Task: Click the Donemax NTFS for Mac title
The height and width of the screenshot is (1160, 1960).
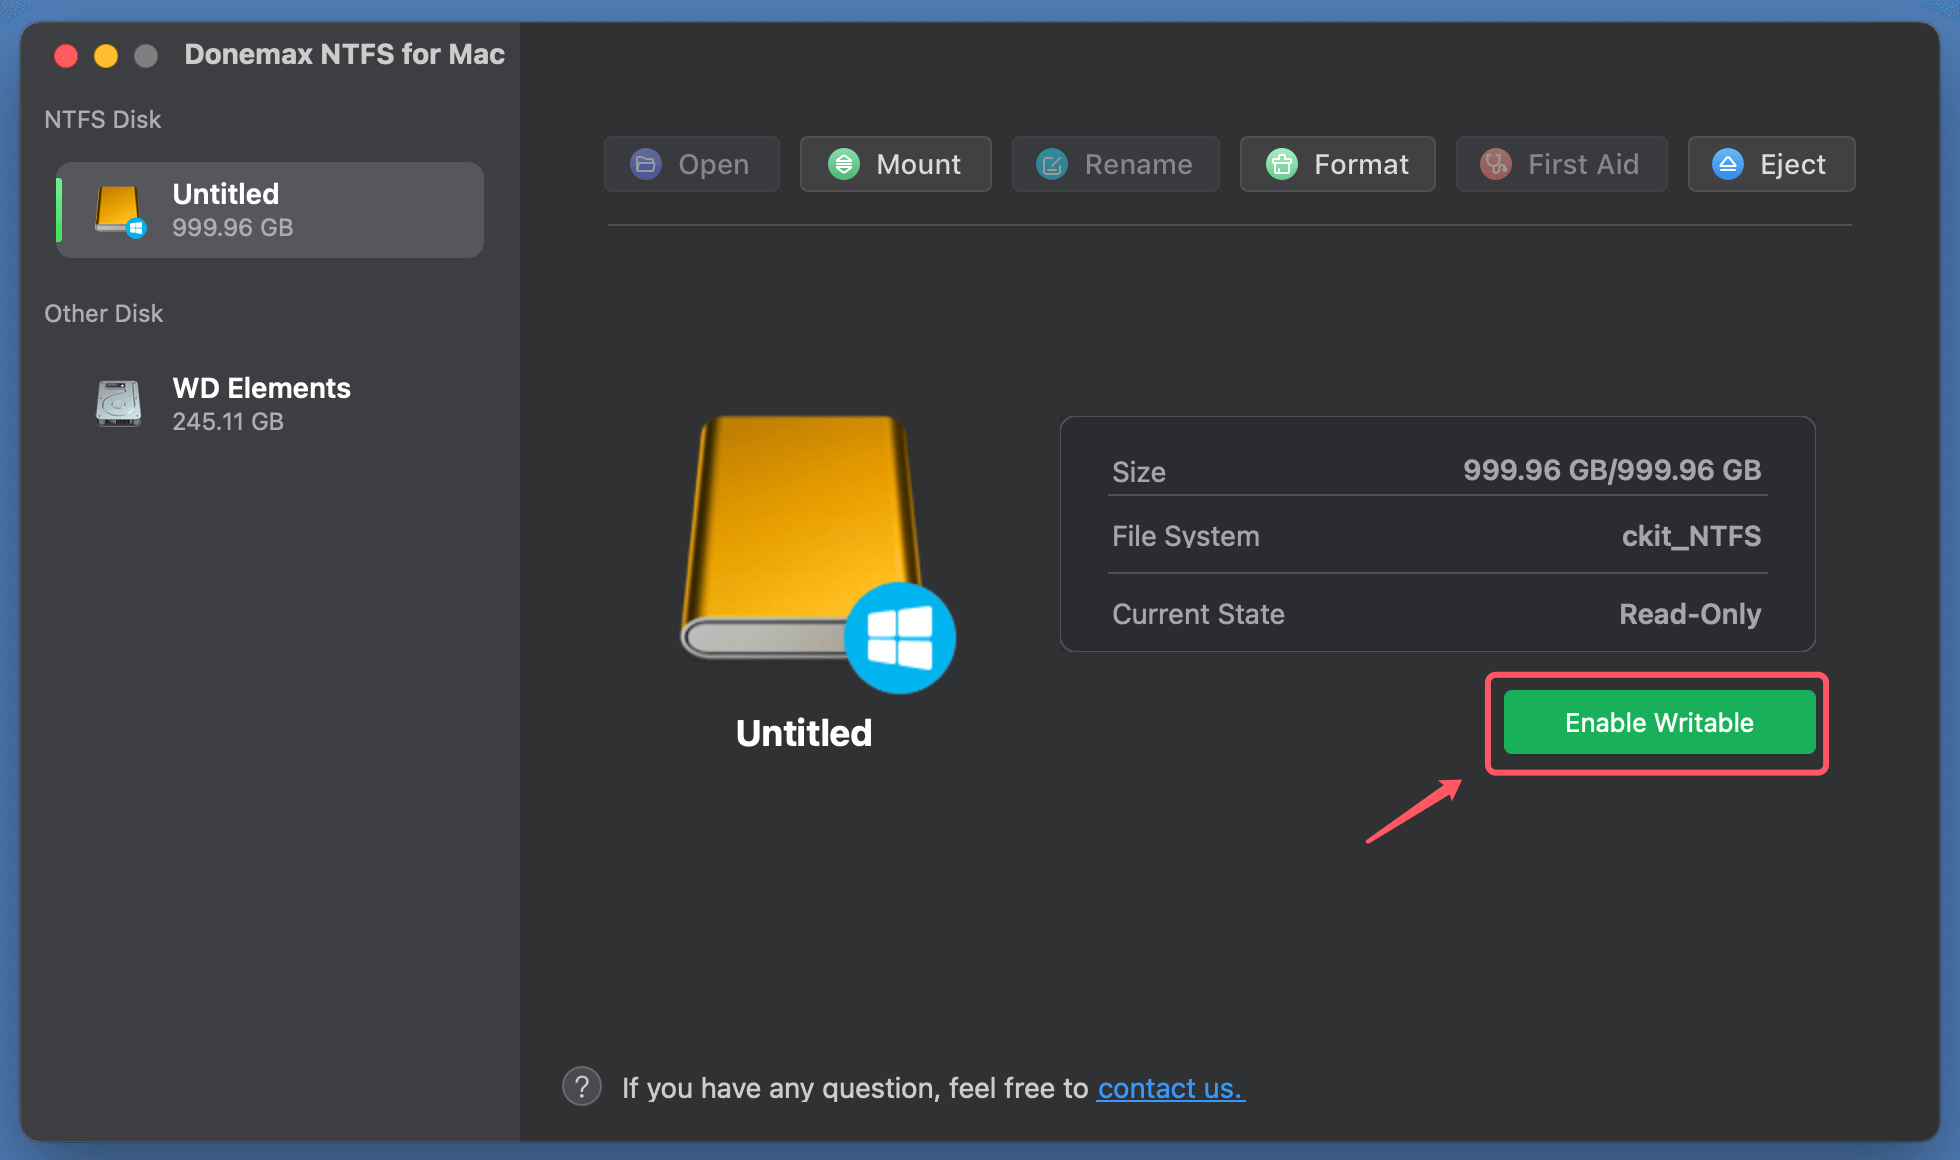Action: point(344,54)
